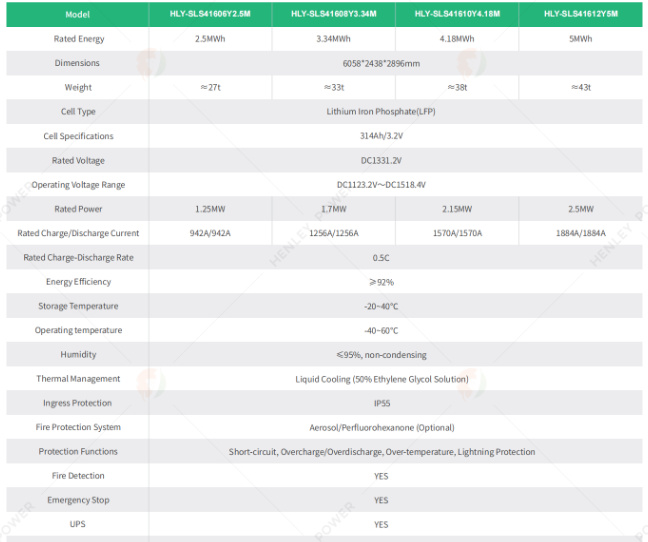This screenshot has width=648, height=542.
Task: Select the 'Emergency Stop' row label
Action: [78, 500]
